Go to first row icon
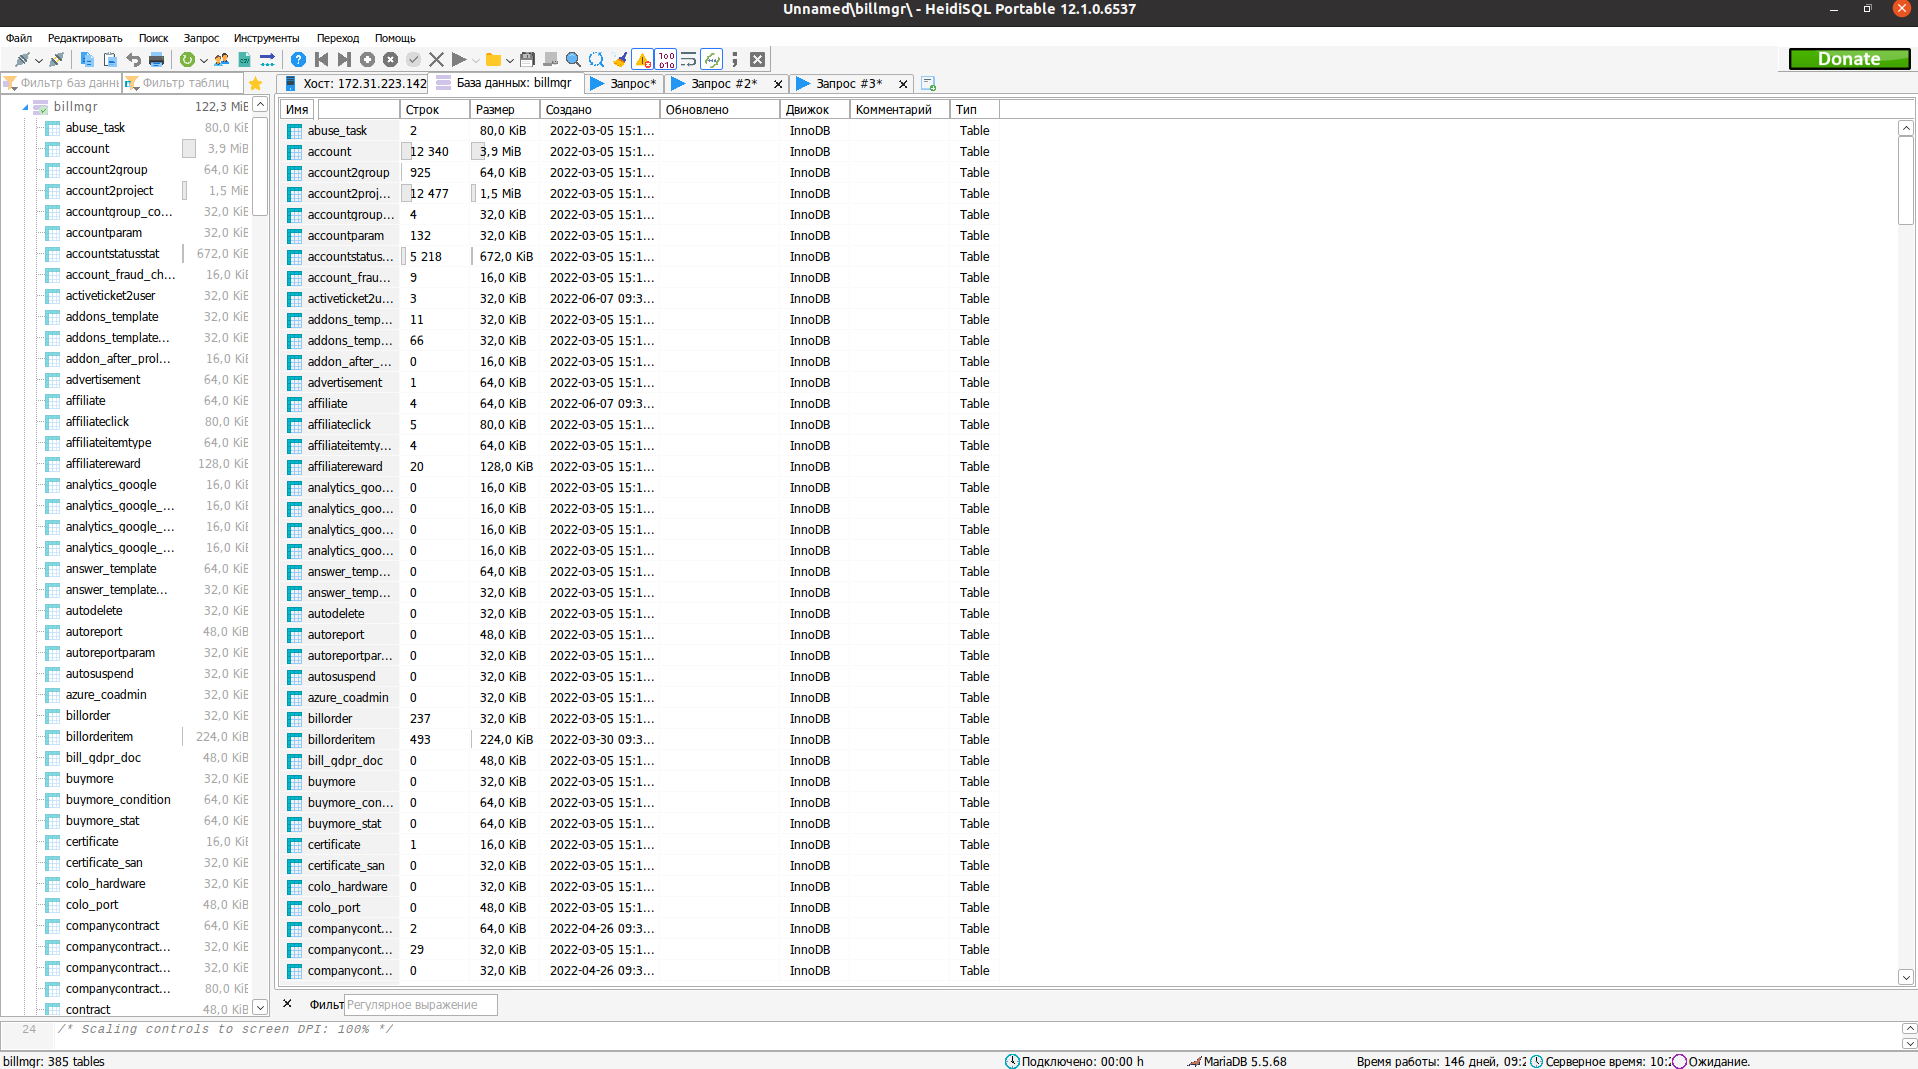The image size is (1918, 1069). [321, 60]
